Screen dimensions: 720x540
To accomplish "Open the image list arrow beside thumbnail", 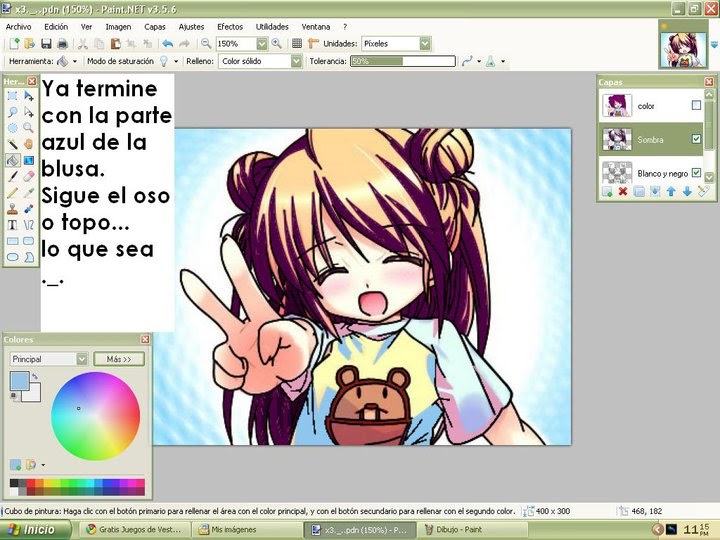I will [x=714, y=45].
